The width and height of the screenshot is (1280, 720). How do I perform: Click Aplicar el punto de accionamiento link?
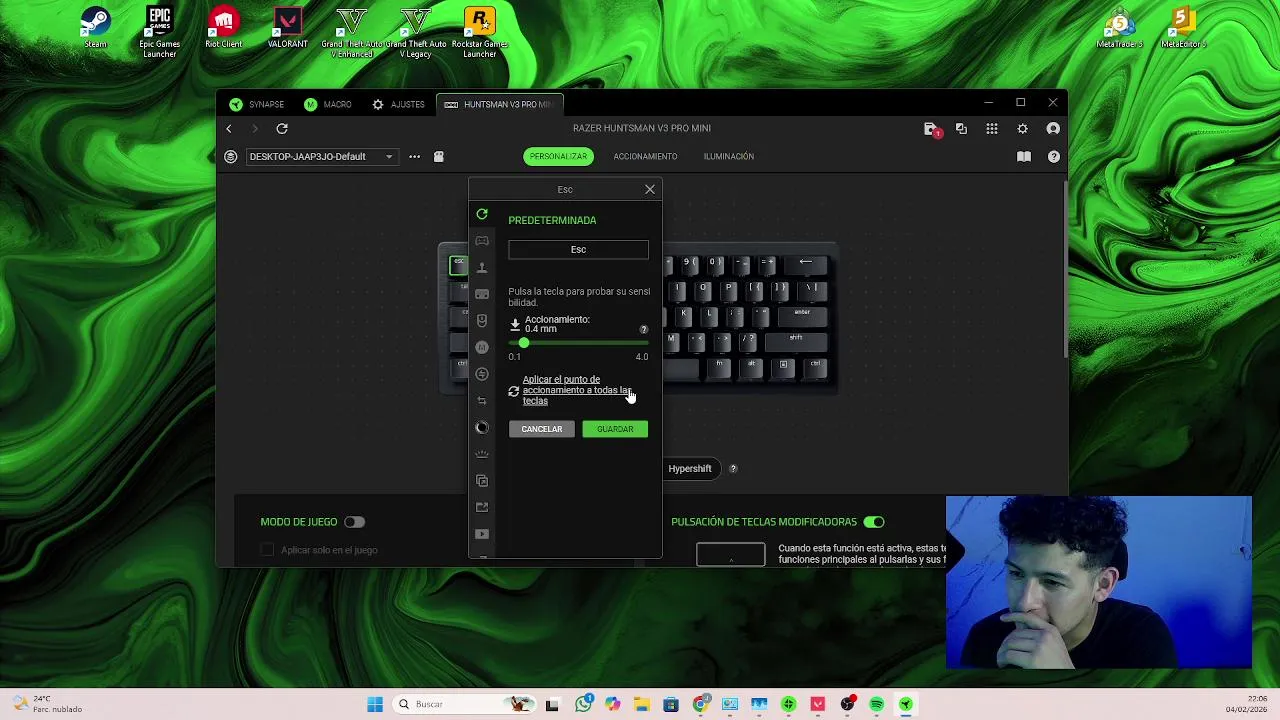(x=576, y=390)
